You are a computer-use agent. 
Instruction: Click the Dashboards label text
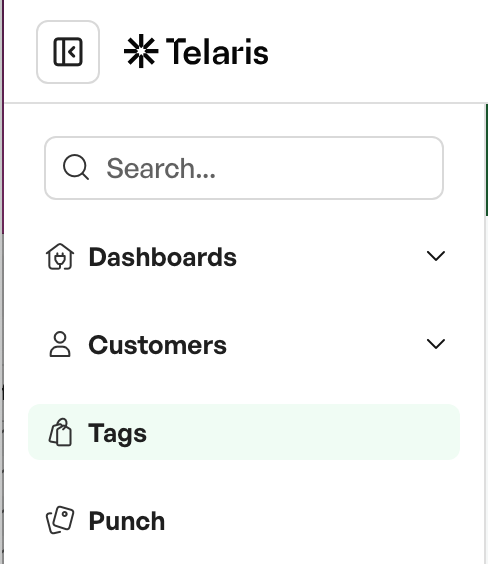[x=163, y=257]
